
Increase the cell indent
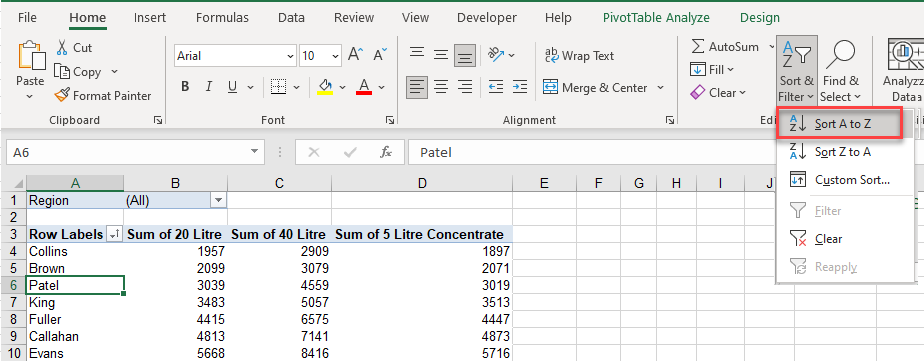[519, 88]
